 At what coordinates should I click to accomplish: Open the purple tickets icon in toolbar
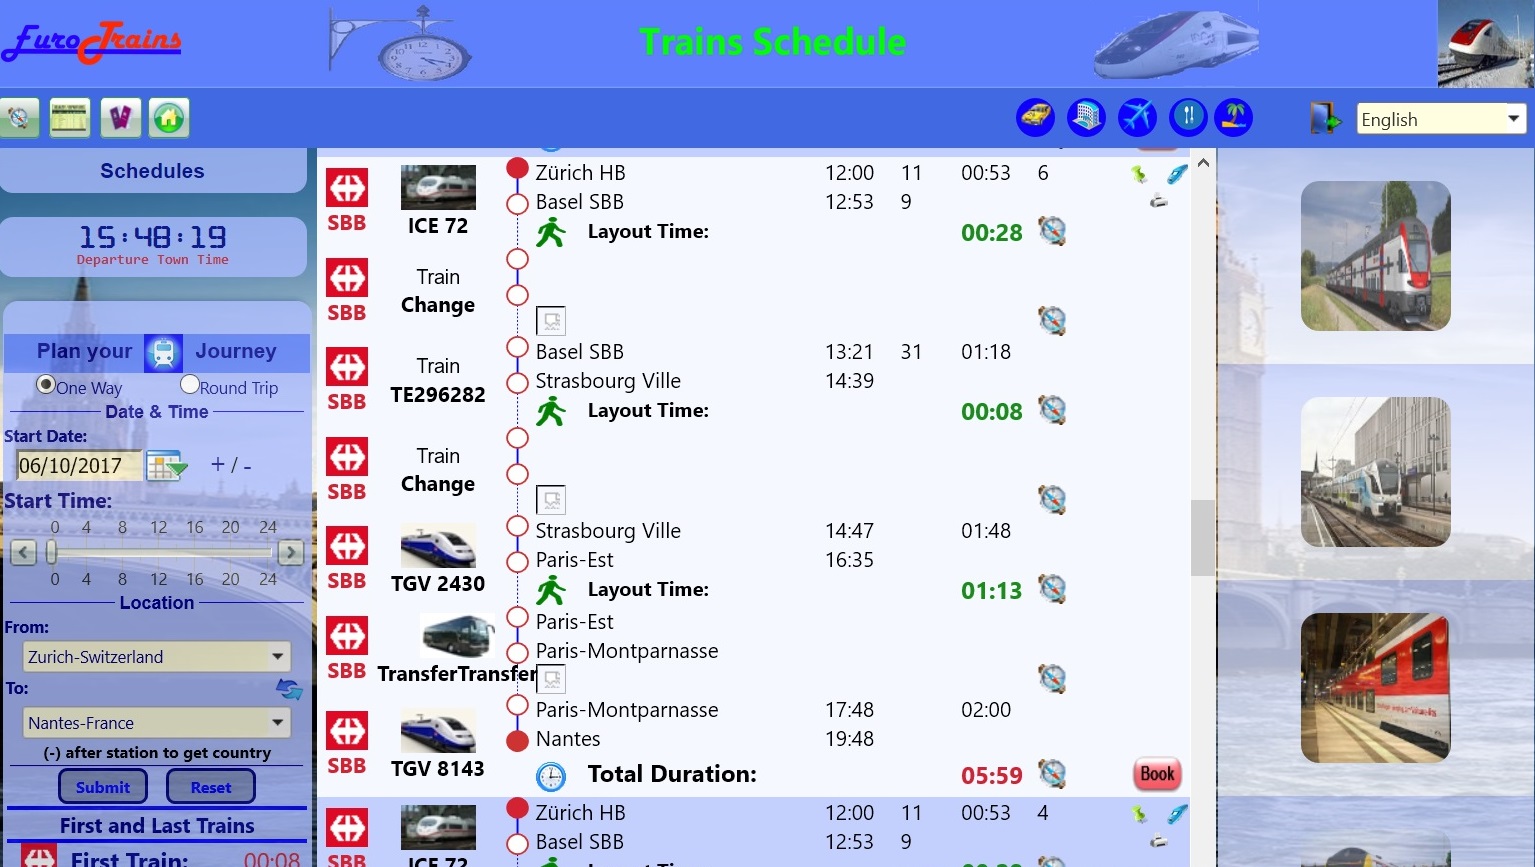click(120, 118)
